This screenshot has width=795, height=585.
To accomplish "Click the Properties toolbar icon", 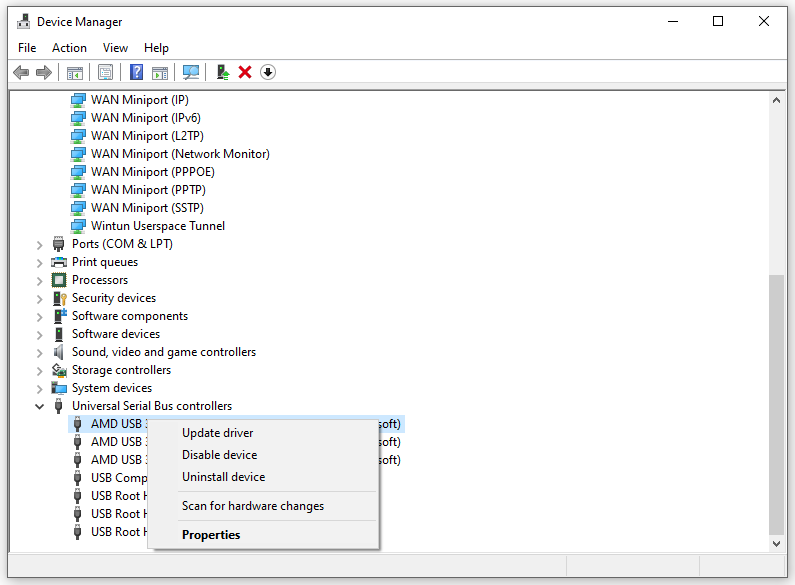I will point(105,72).
